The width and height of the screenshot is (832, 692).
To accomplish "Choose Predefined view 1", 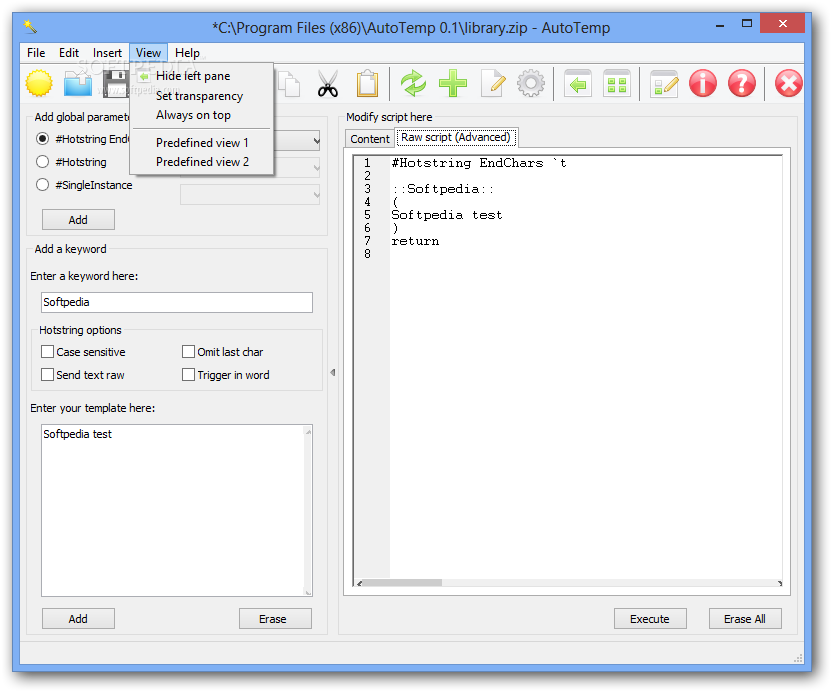I will coord(202,143).
